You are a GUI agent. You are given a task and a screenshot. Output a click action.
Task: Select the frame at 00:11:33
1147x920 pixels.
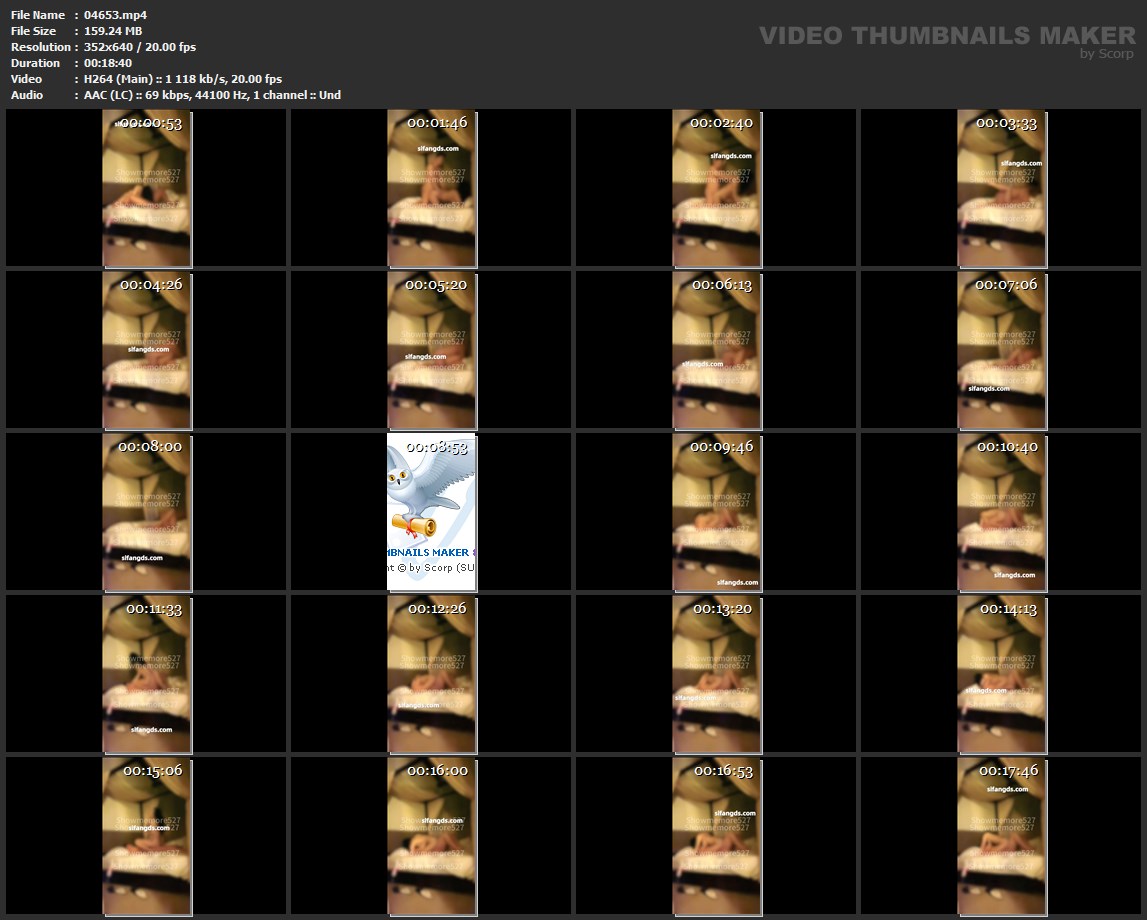[x=147, y=674]
